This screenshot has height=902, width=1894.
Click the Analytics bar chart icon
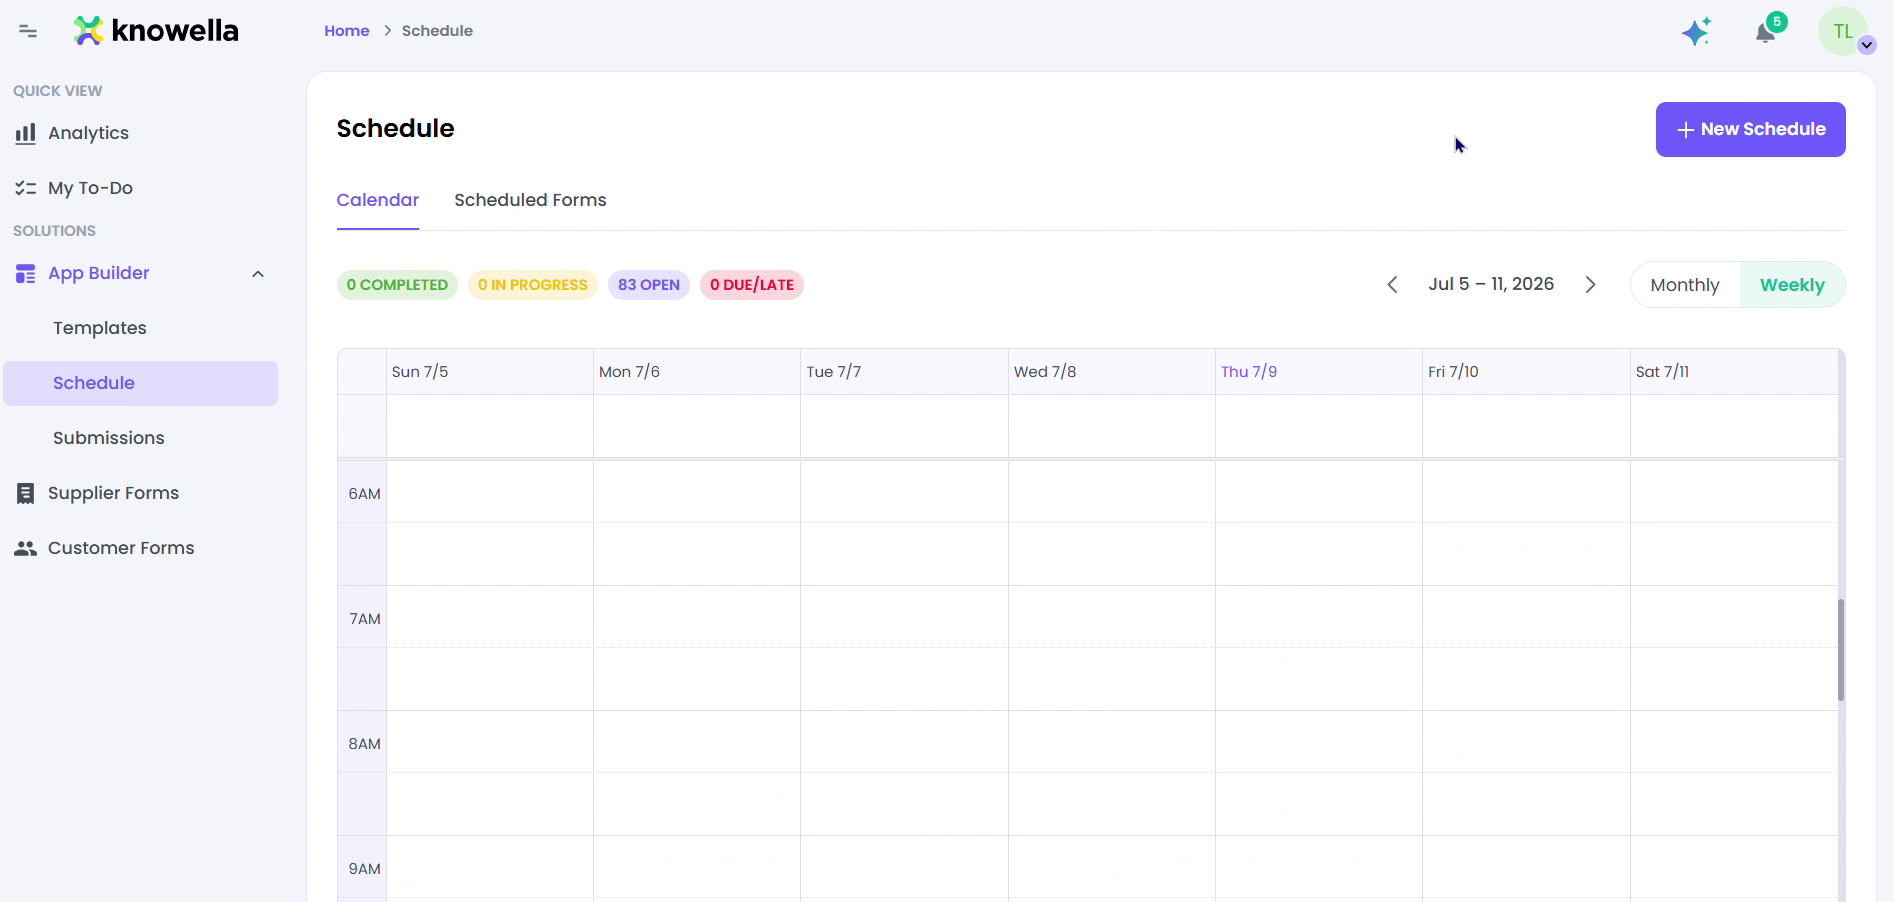tap(26, 133)
